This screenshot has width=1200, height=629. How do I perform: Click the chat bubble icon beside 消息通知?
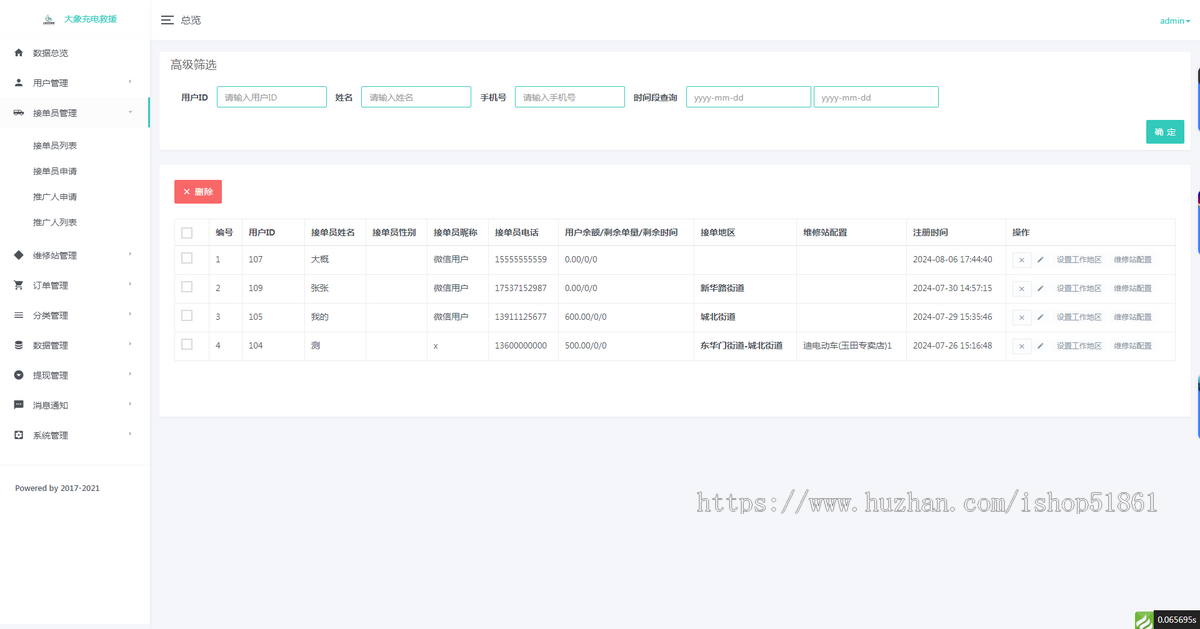19,405
